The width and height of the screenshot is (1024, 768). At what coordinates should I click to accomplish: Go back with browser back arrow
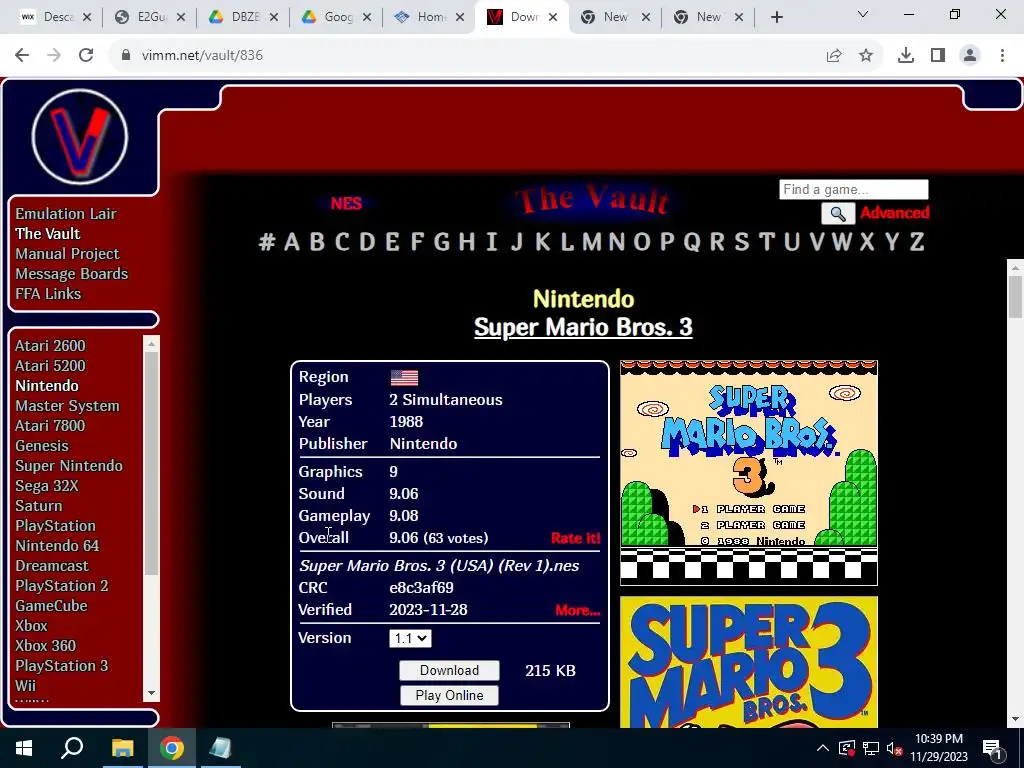coord(22,56)
